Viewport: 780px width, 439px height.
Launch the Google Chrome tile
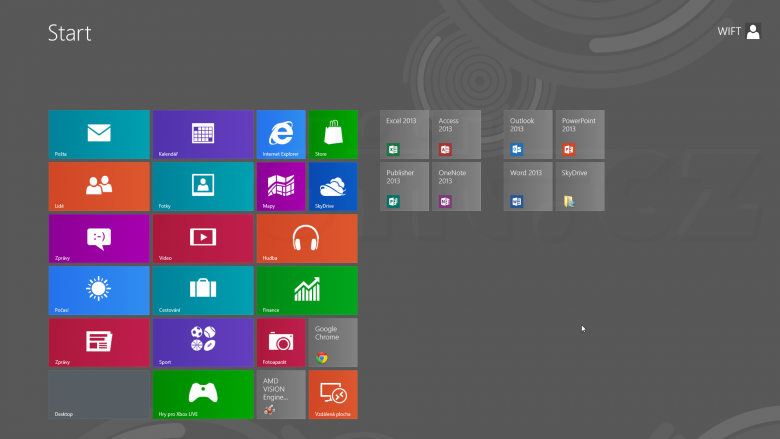[333, 343]
